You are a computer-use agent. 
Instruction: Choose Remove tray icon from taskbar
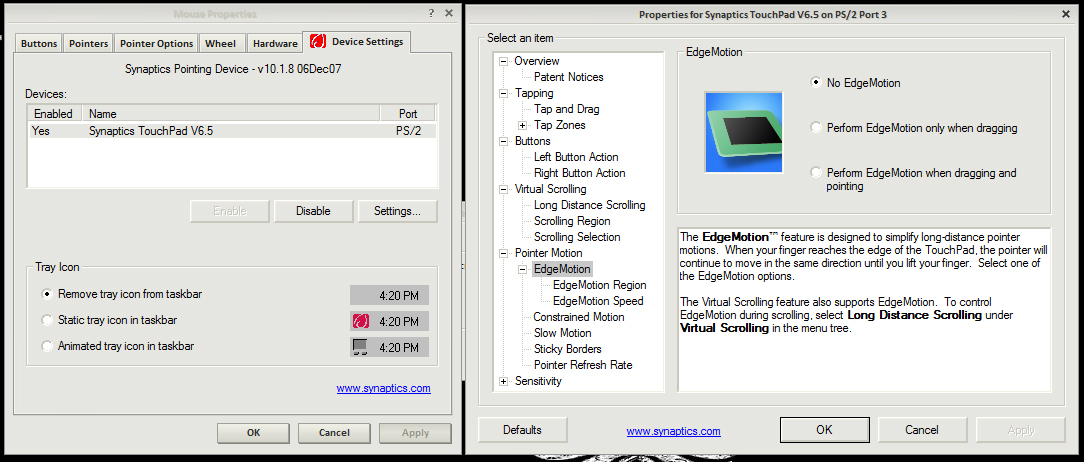click(47, 294)
